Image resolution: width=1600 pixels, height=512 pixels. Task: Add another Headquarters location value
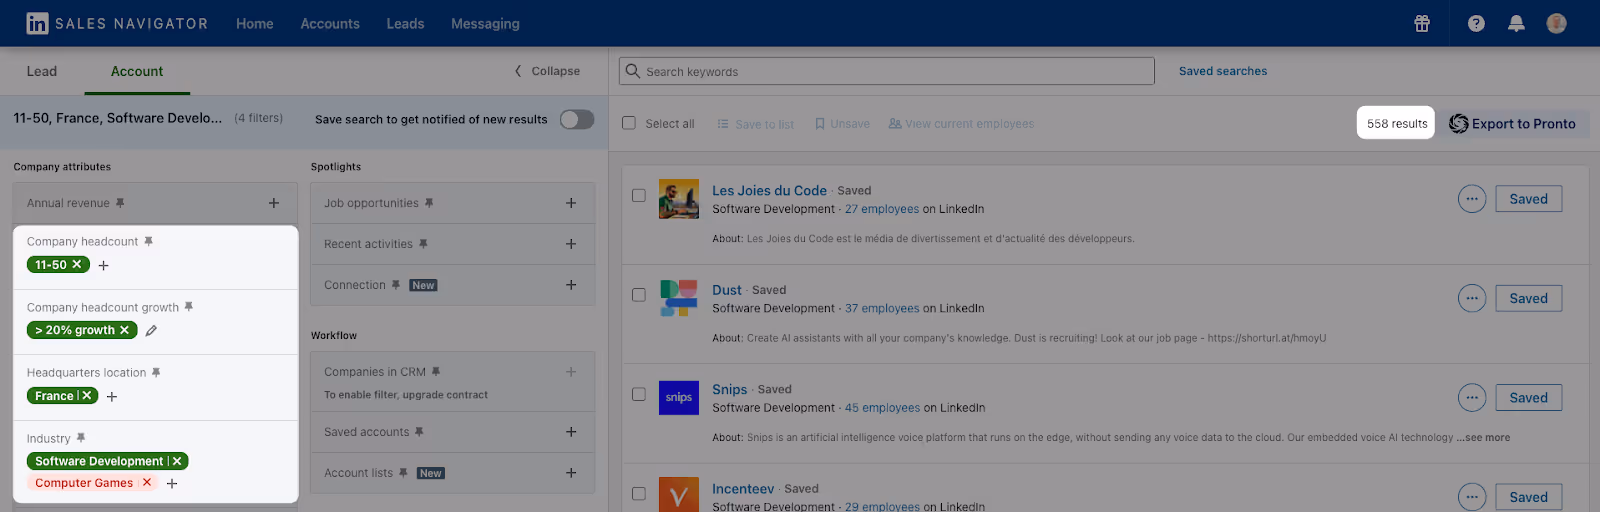tap(112, 397)
